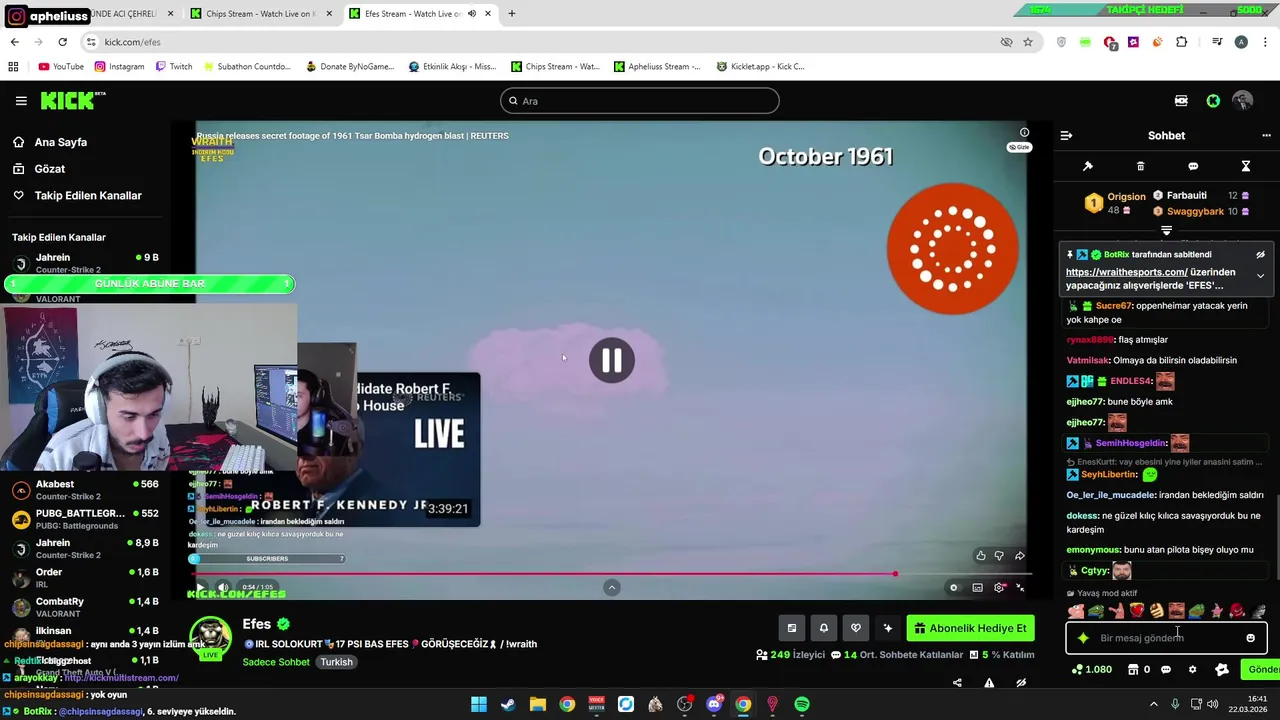Click Abonelik Hediye Et button
This screenshot has width=1280, height=720.
[x=970, y=628]
